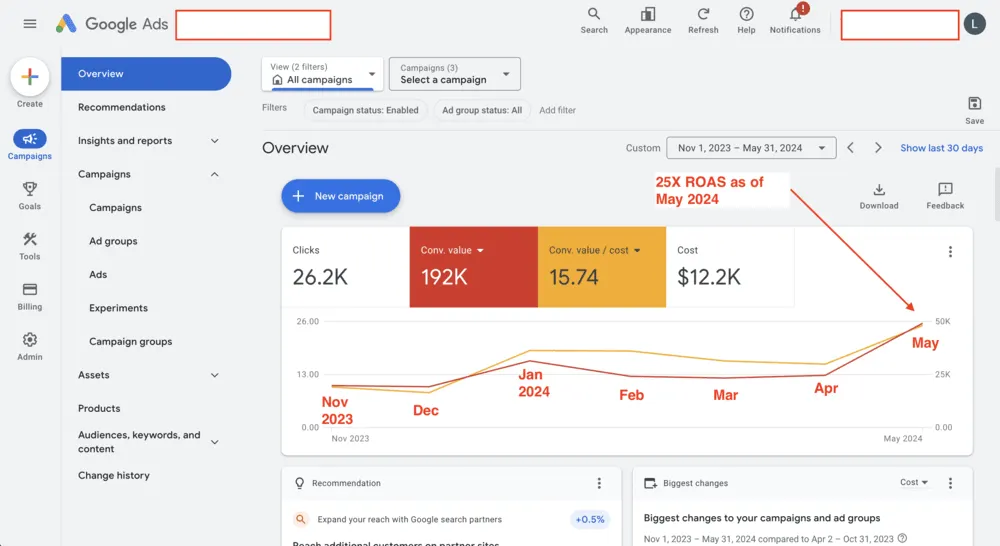
Task: Click the Google Ads logo
Action: coord(112,24)
